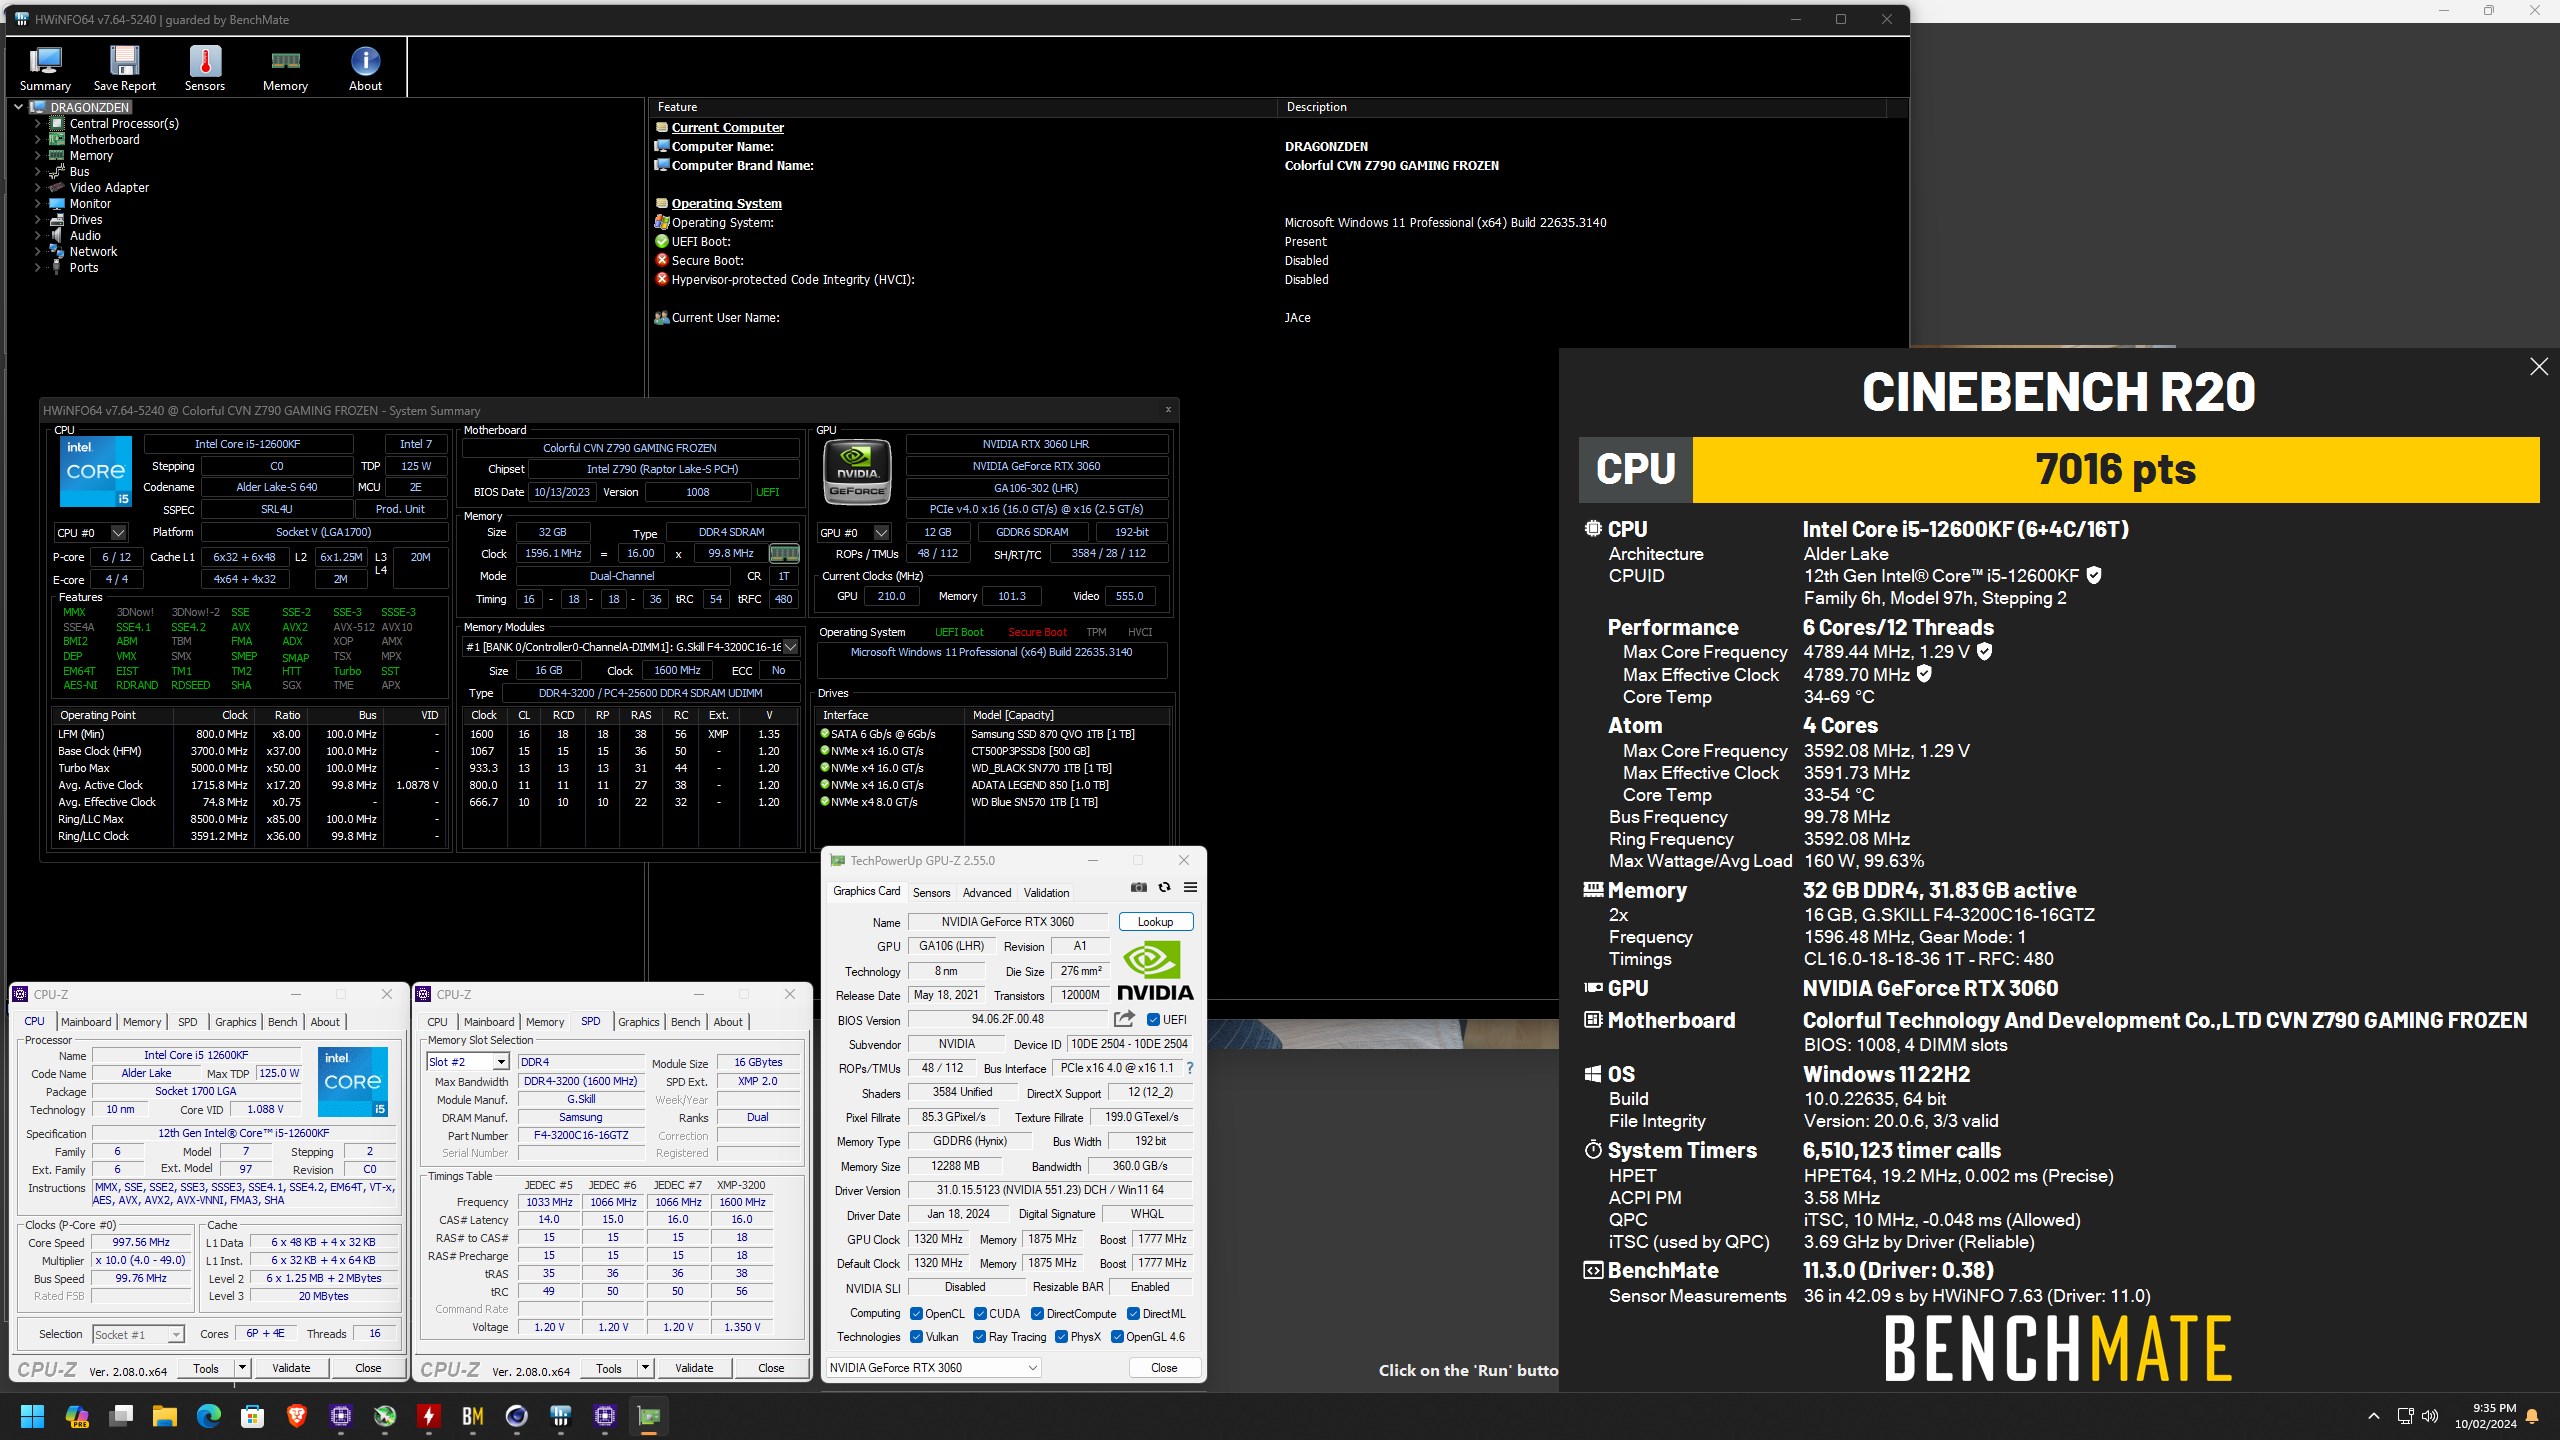
Task: Switch to Cinebench taskbar icon
Action: (517, 1416)
